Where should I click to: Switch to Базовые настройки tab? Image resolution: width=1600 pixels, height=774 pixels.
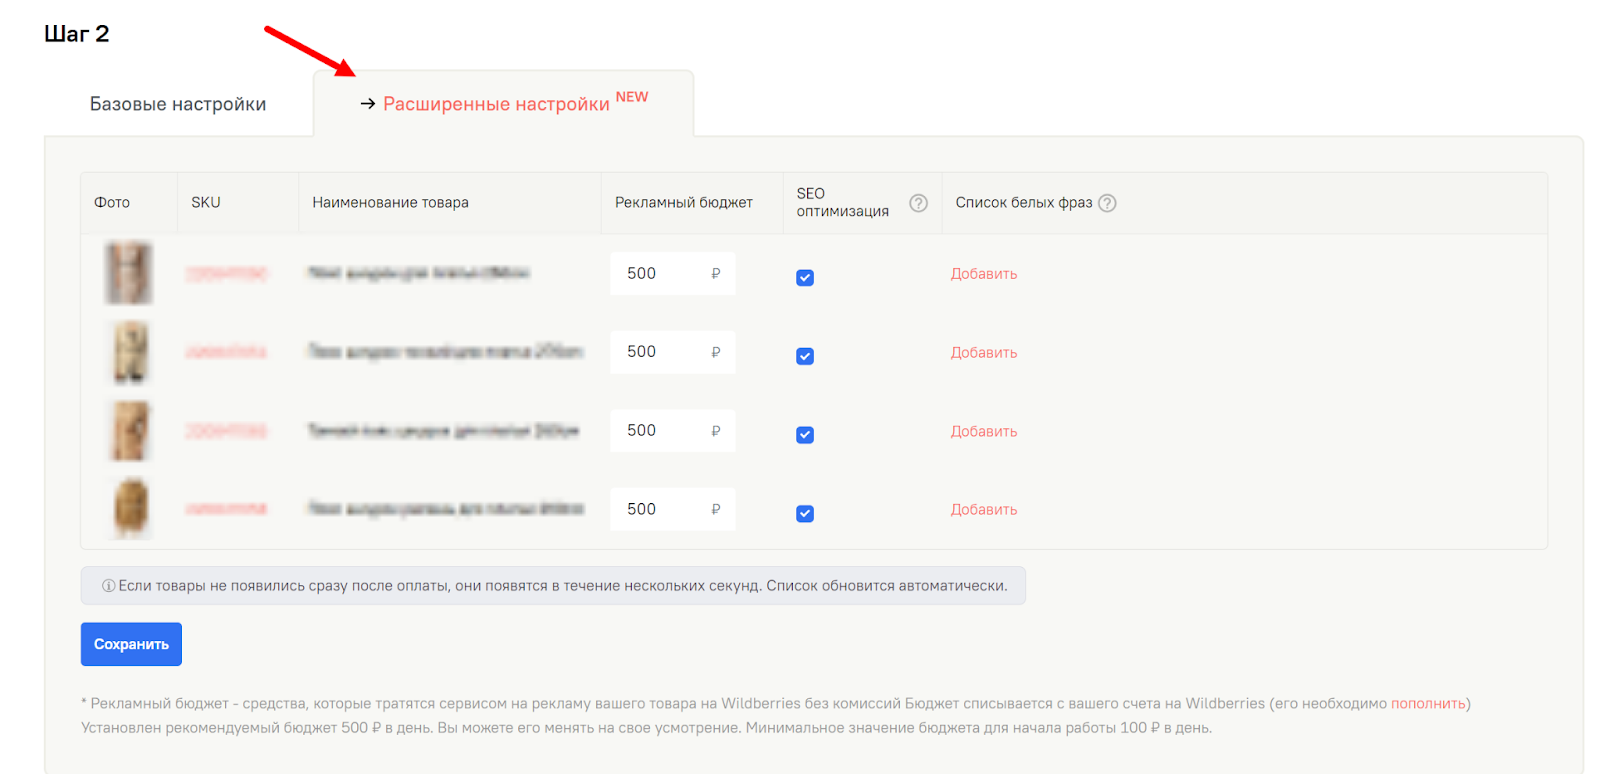click(x=178, y=104)
